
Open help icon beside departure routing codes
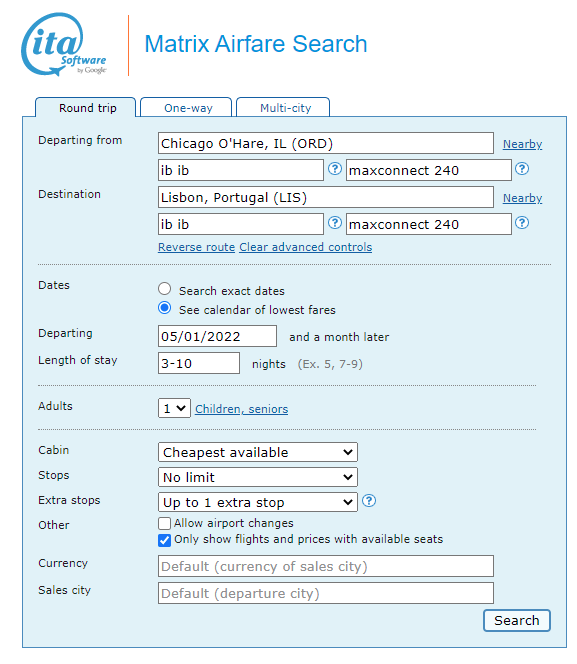[x=335, y=169]
